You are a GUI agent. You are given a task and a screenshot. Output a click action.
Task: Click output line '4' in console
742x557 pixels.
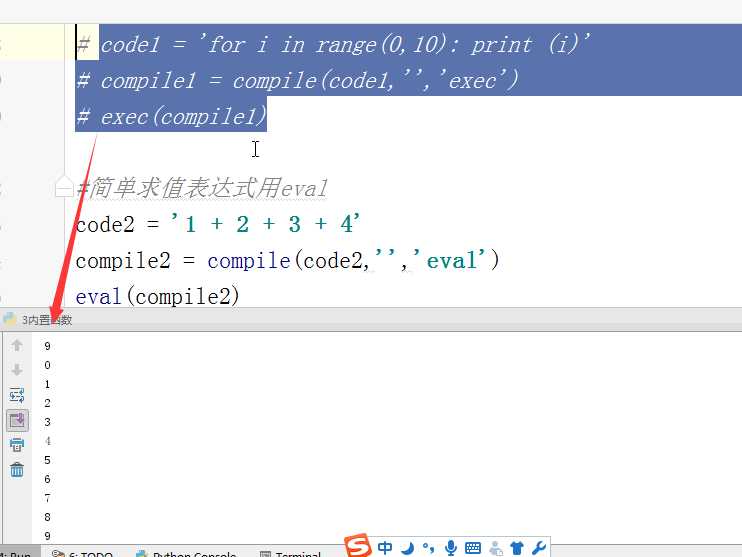[x=47, y=441]
